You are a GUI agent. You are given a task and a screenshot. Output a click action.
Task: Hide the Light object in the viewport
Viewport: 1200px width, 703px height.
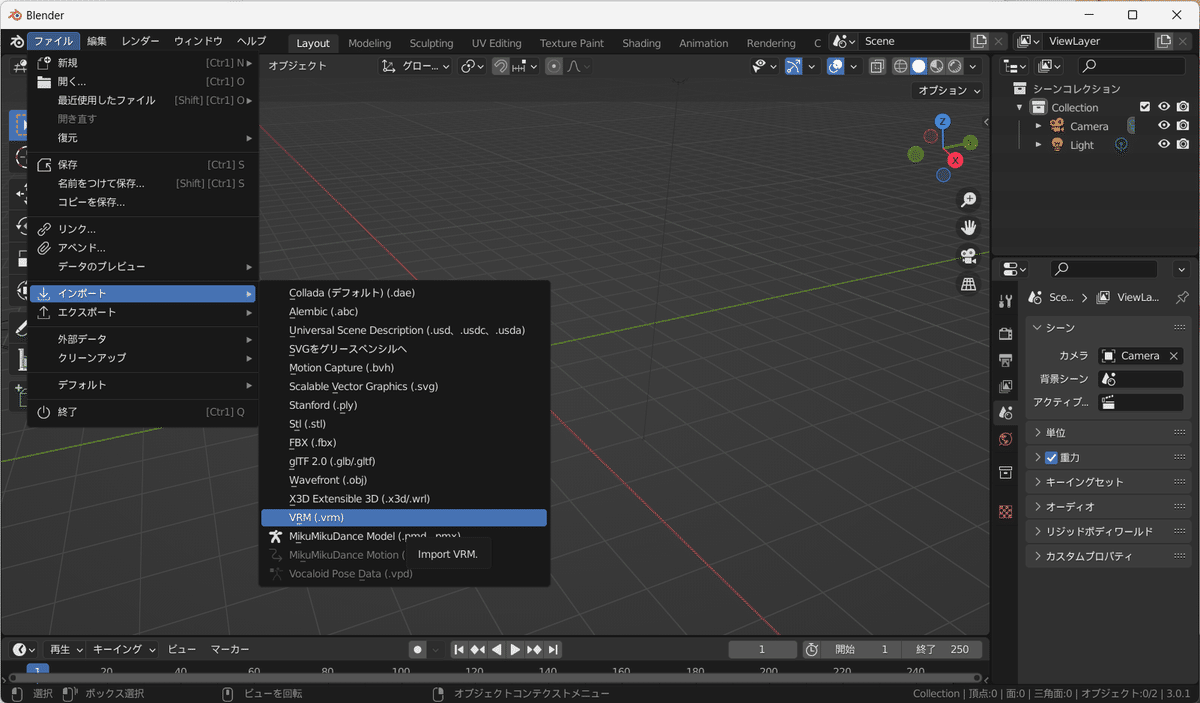[1164, 145]
